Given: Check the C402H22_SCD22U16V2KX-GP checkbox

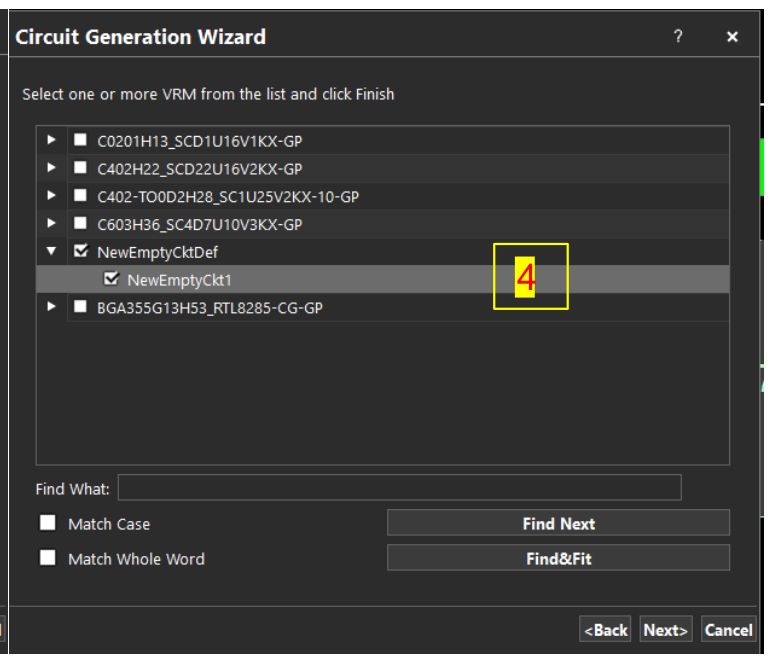Looking at the screenshot, I should [80, 168].
